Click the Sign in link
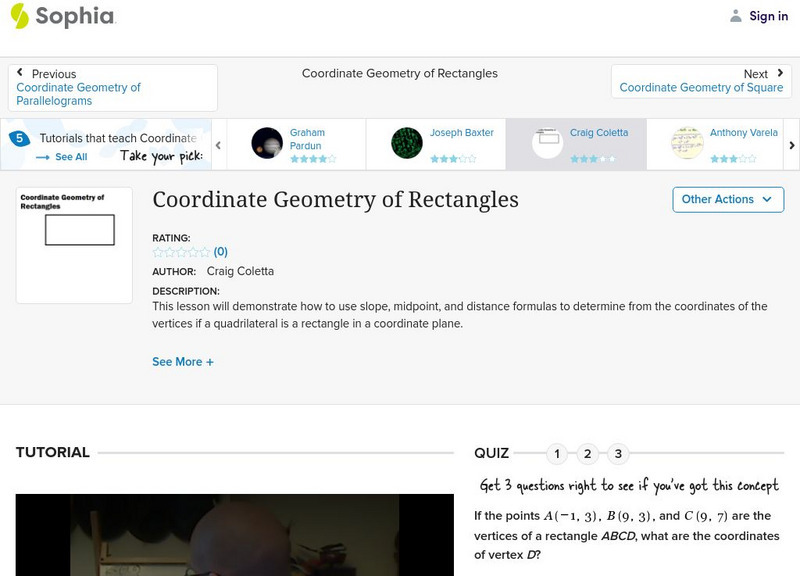The image size is (800, 576). [768, 16]
